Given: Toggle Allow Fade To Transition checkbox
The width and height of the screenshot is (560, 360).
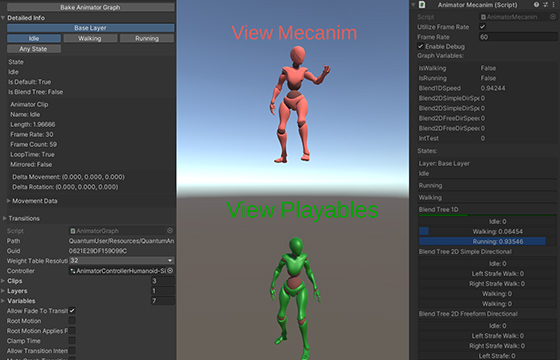Looking at the screenshot, I should (x=72, y=311).
